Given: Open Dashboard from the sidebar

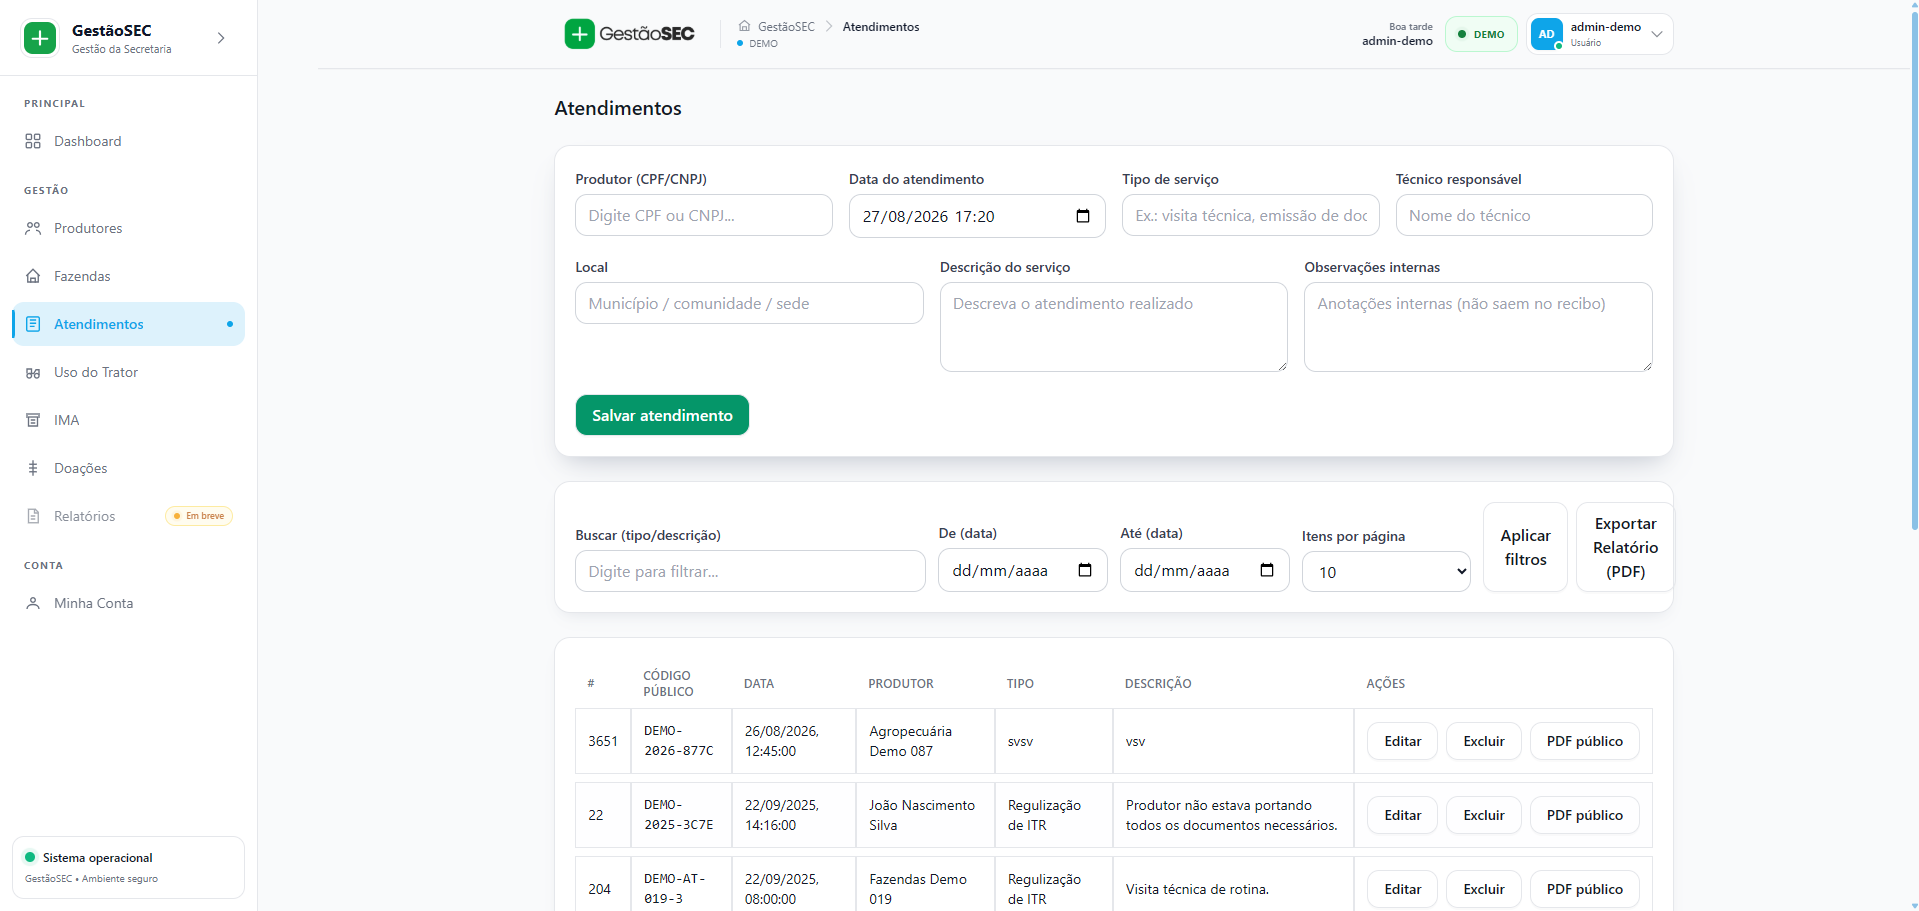Looking at the screenshot, I should pyautogui.click(x=128, y=141).
